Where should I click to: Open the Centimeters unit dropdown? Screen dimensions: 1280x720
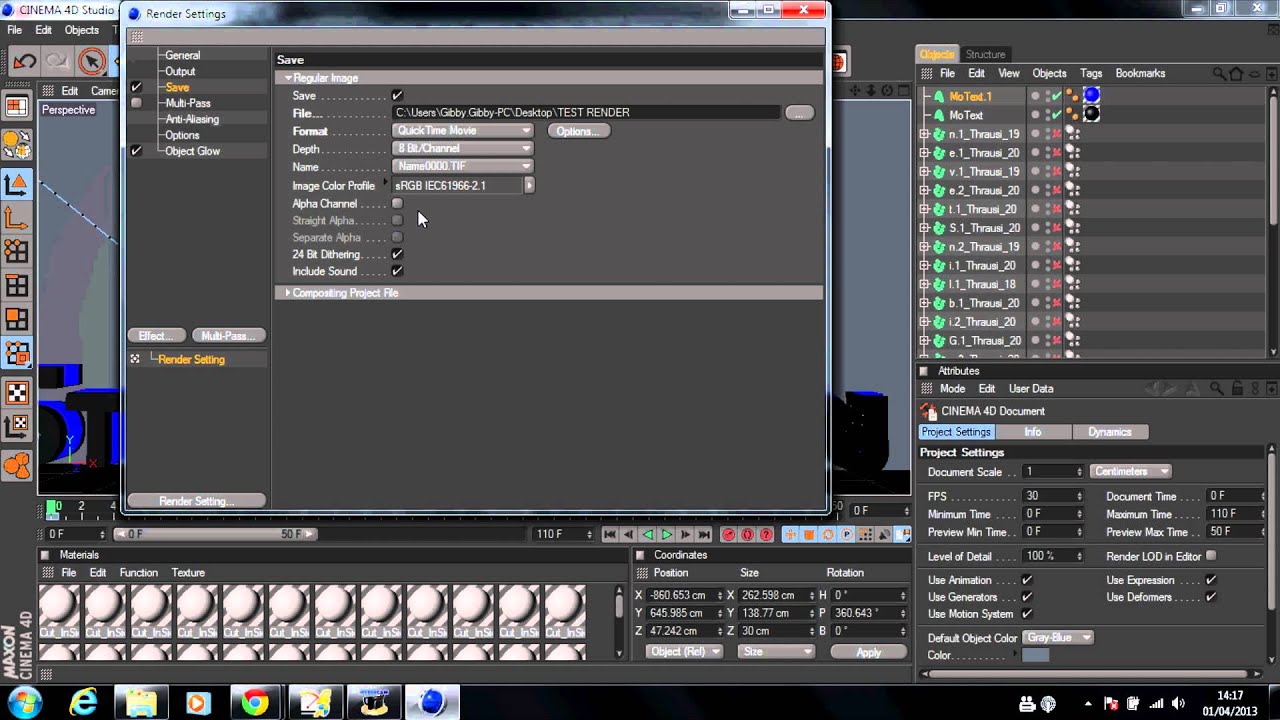1130,472
